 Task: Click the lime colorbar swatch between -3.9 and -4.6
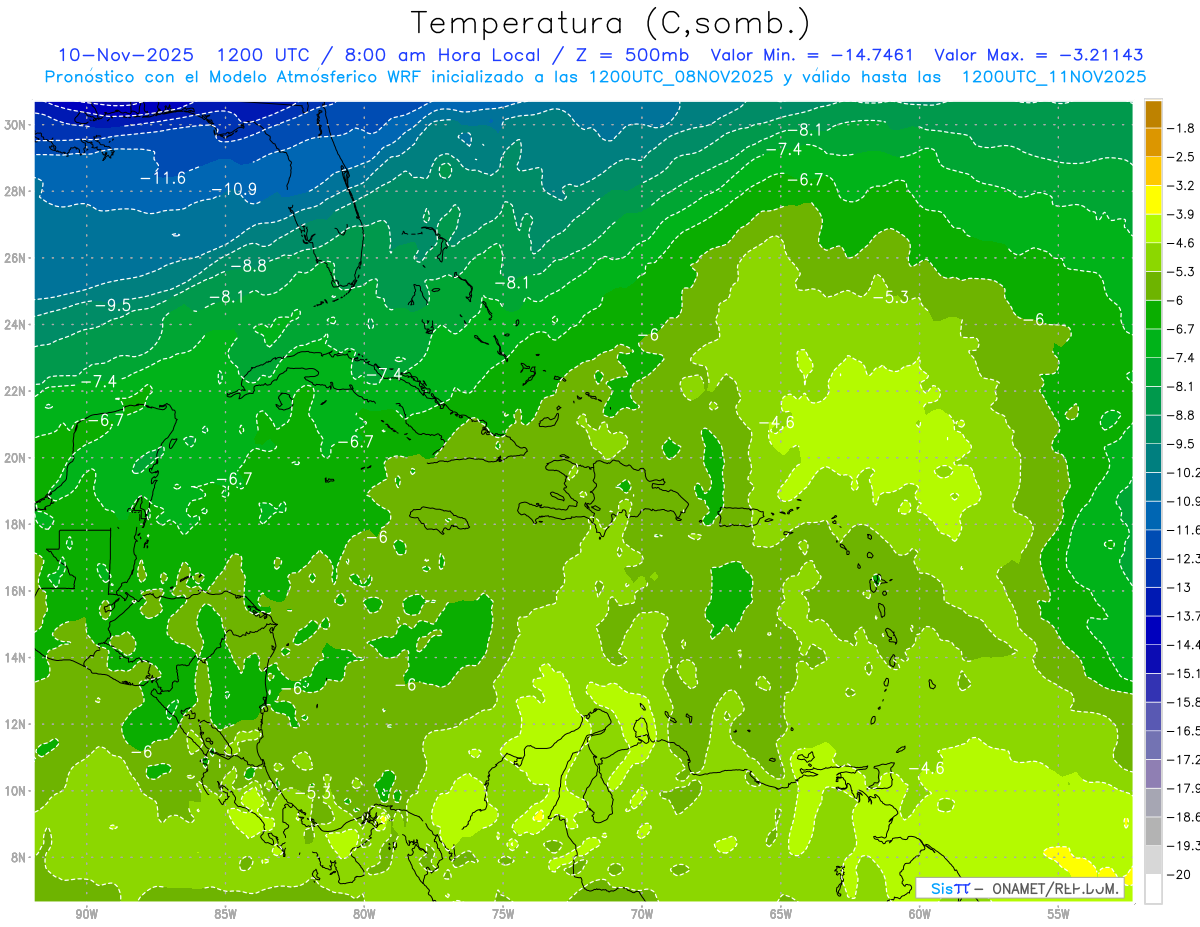1153,229
